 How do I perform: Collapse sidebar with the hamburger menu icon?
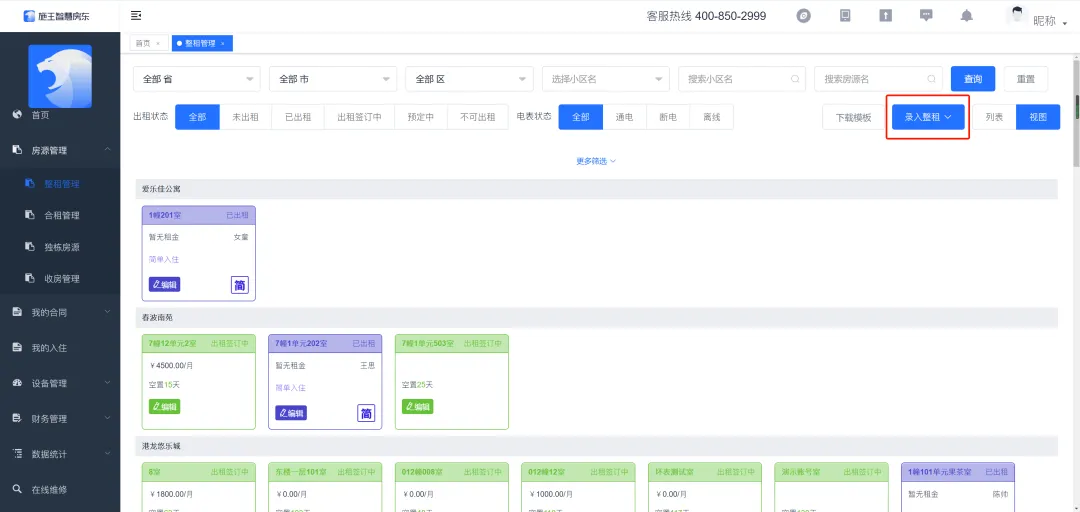point(136,15)
